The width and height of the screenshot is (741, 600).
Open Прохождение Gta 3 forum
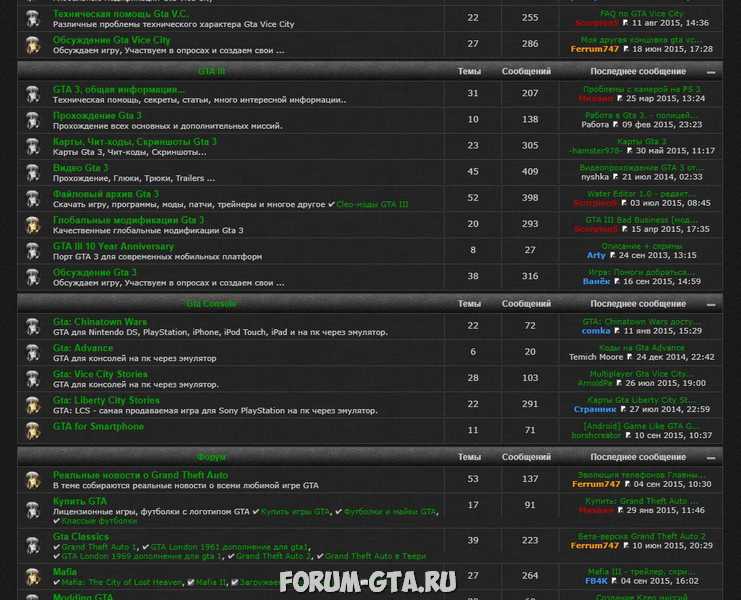click(x=97, y=115)
